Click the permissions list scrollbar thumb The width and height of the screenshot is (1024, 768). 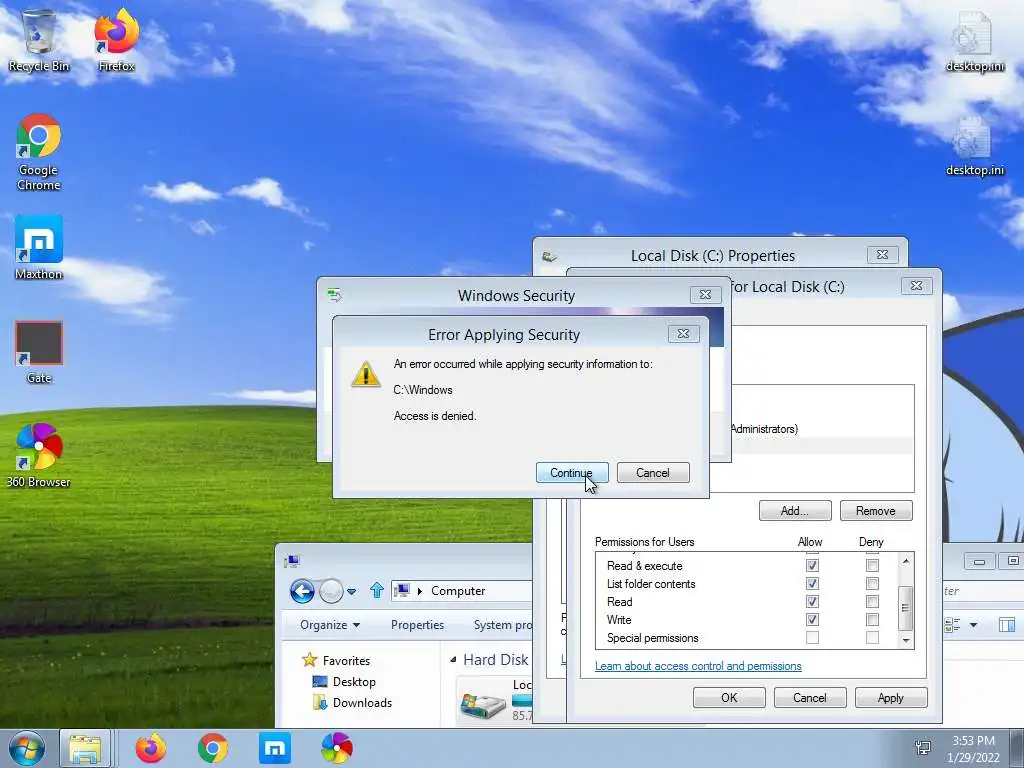point(905,607)
